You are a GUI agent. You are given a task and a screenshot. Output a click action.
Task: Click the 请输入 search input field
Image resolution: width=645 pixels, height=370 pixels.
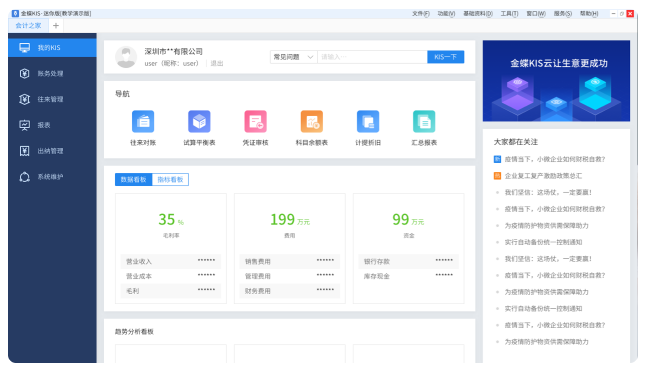372,57
